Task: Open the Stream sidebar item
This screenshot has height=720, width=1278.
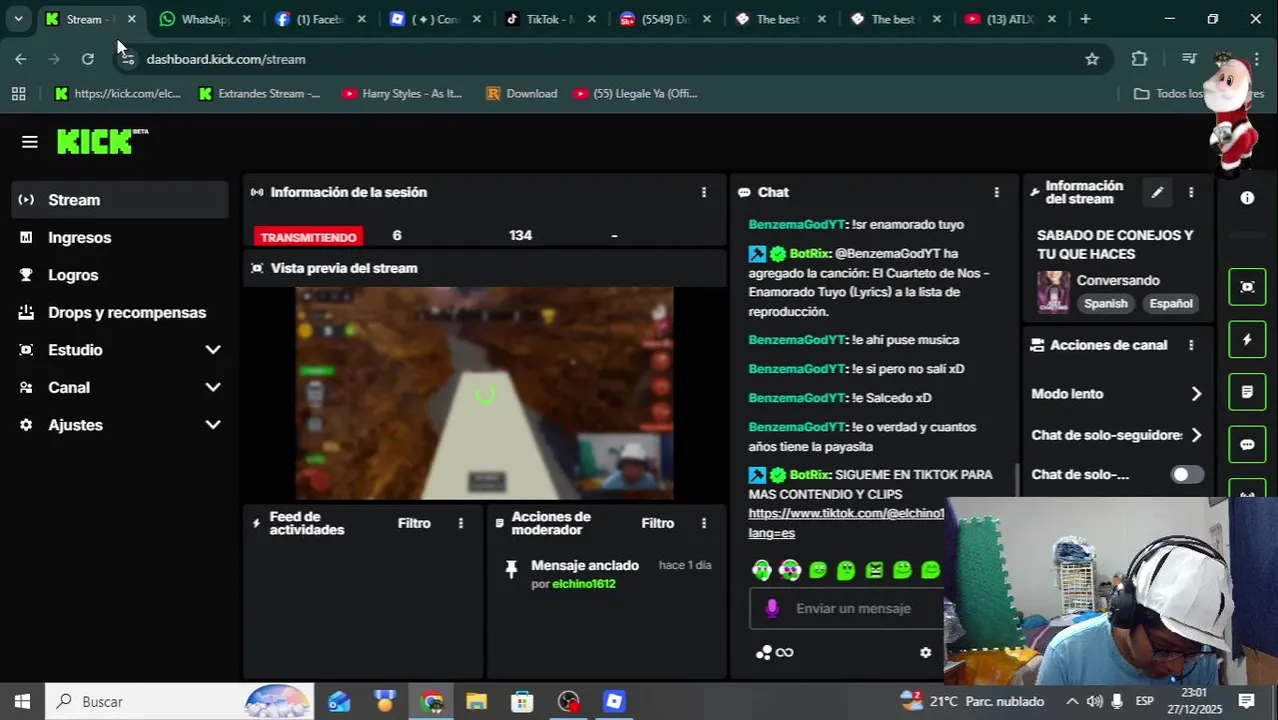Action: pyautogui.click(x=120, y=200)
